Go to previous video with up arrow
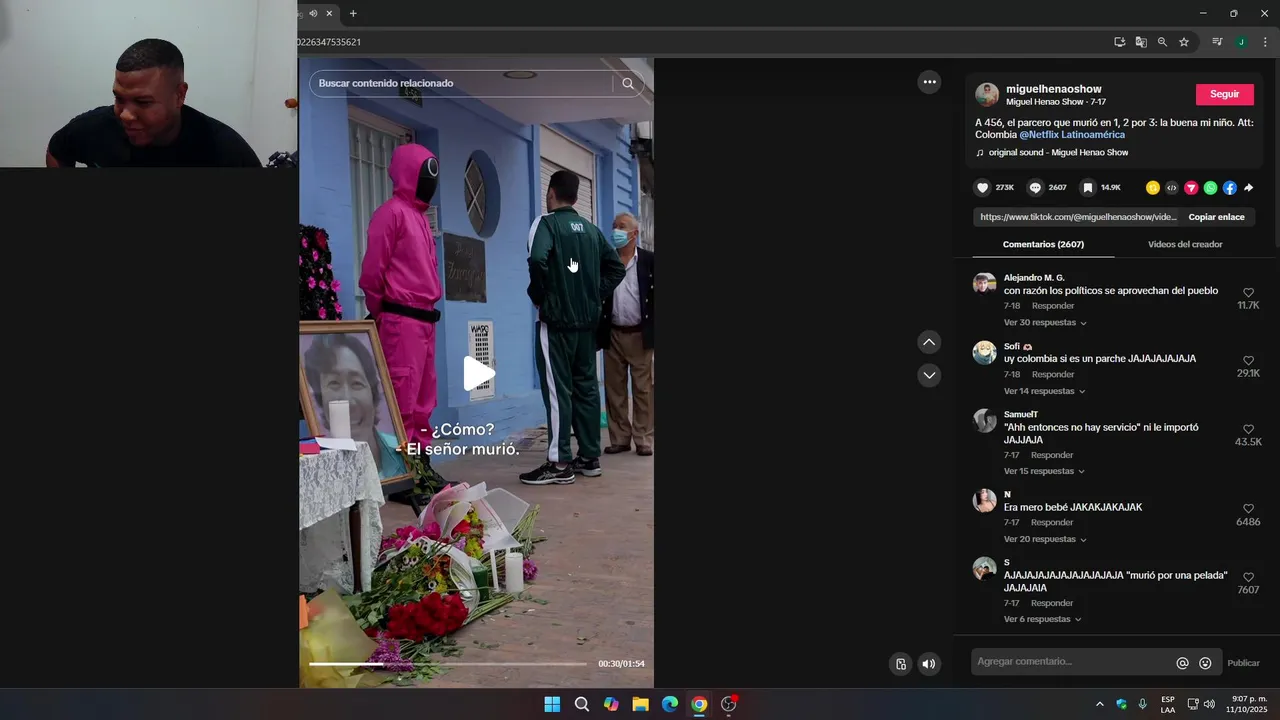Screen dimensions: 1280x720 (929, 342)
